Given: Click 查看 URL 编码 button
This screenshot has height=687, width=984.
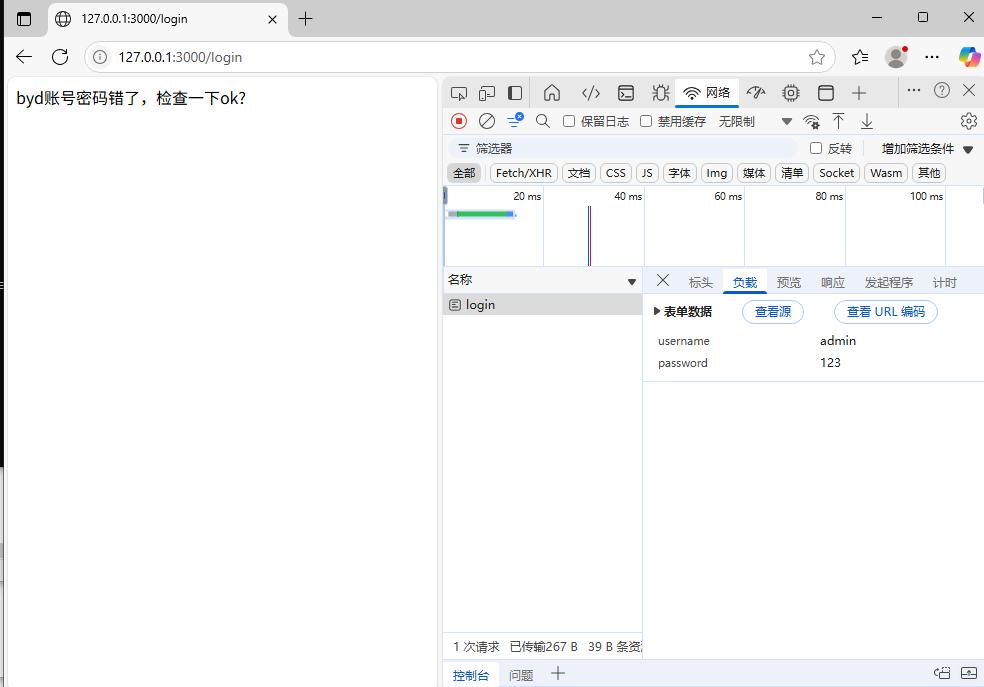Looking at the screenshot, I should click(x=885, y=312).
